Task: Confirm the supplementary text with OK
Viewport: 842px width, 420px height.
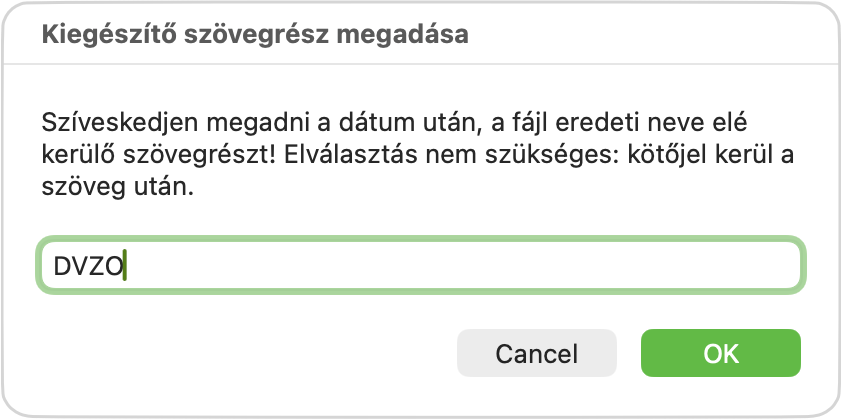Action: 720,353
